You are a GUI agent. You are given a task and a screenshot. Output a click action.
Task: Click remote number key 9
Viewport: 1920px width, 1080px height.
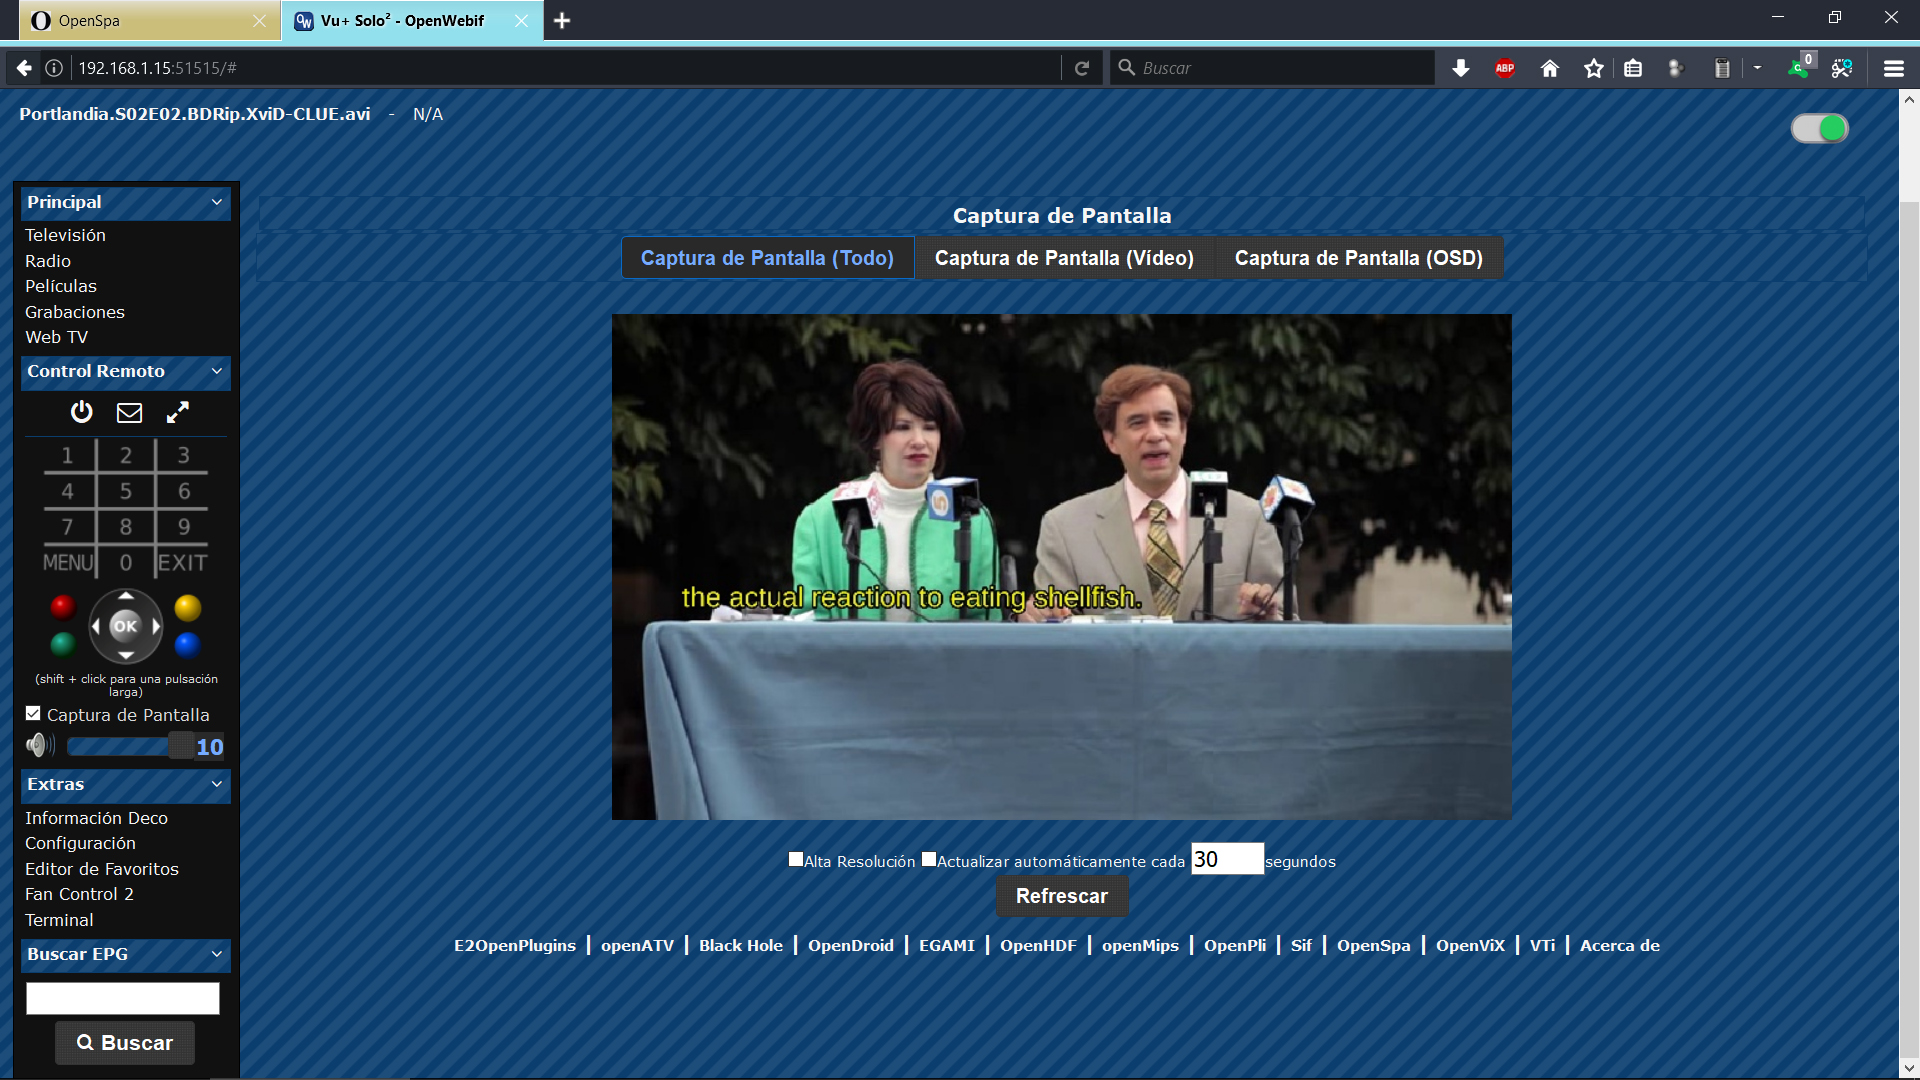[x=184, y=527]
